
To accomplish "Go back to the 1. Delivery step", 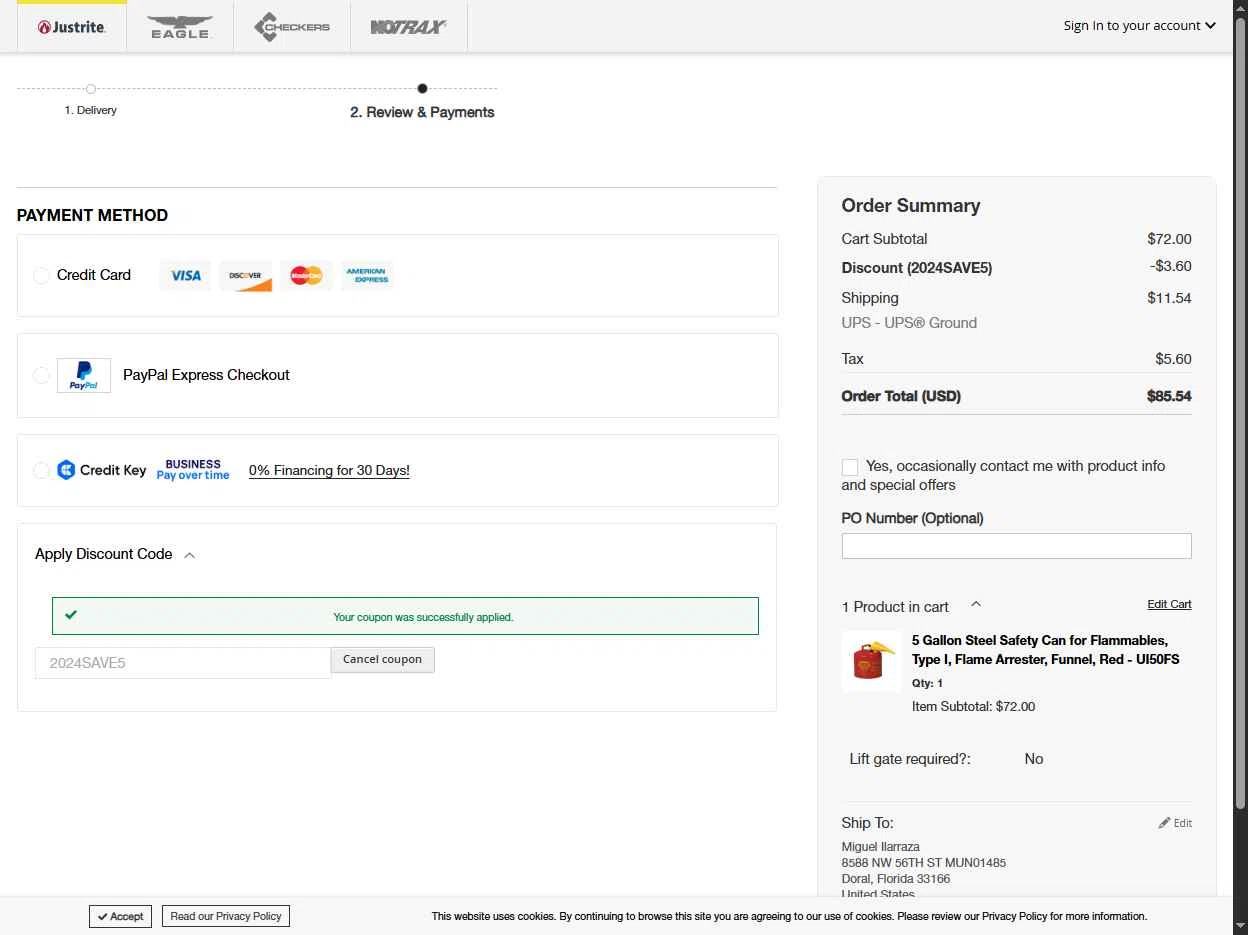I will (90, 110).
